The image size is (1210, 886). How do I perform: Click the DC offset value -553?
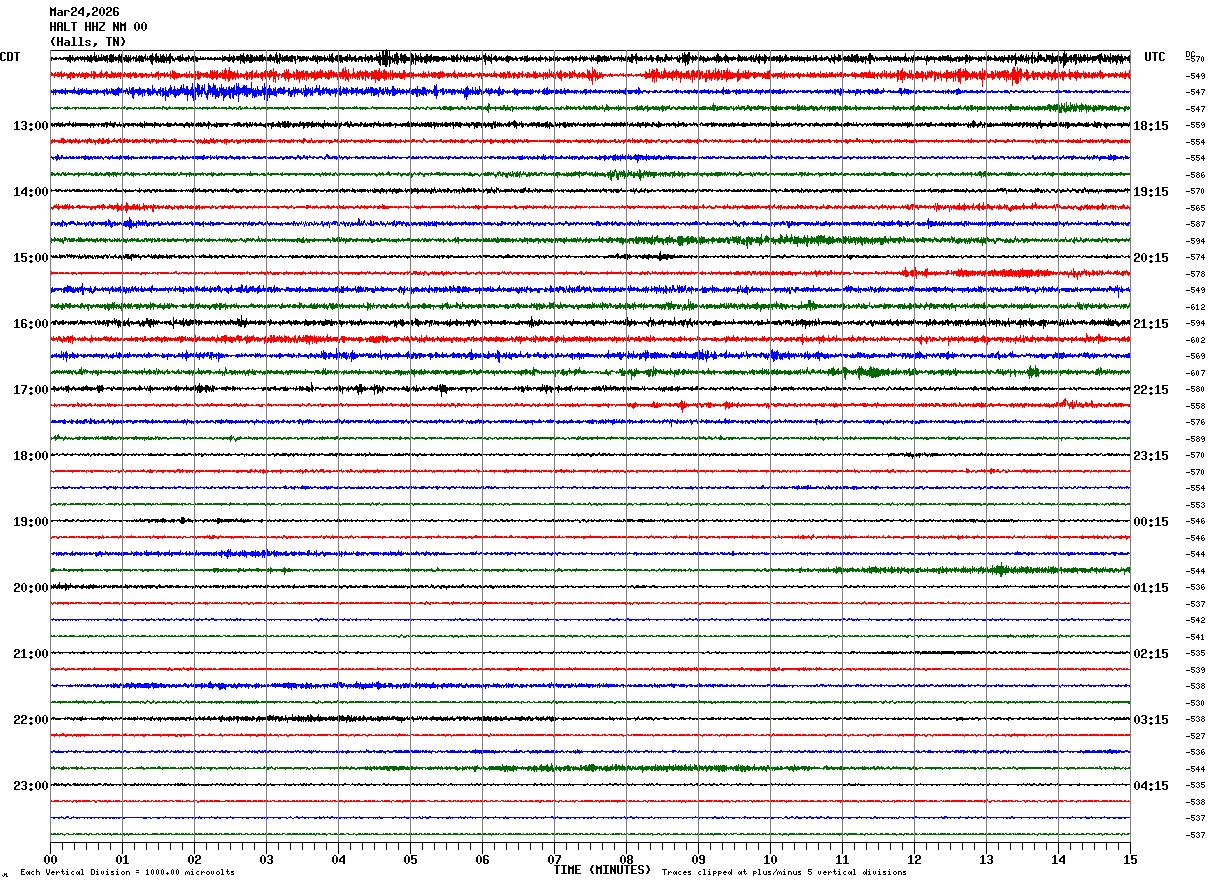tap(1195, 505)
